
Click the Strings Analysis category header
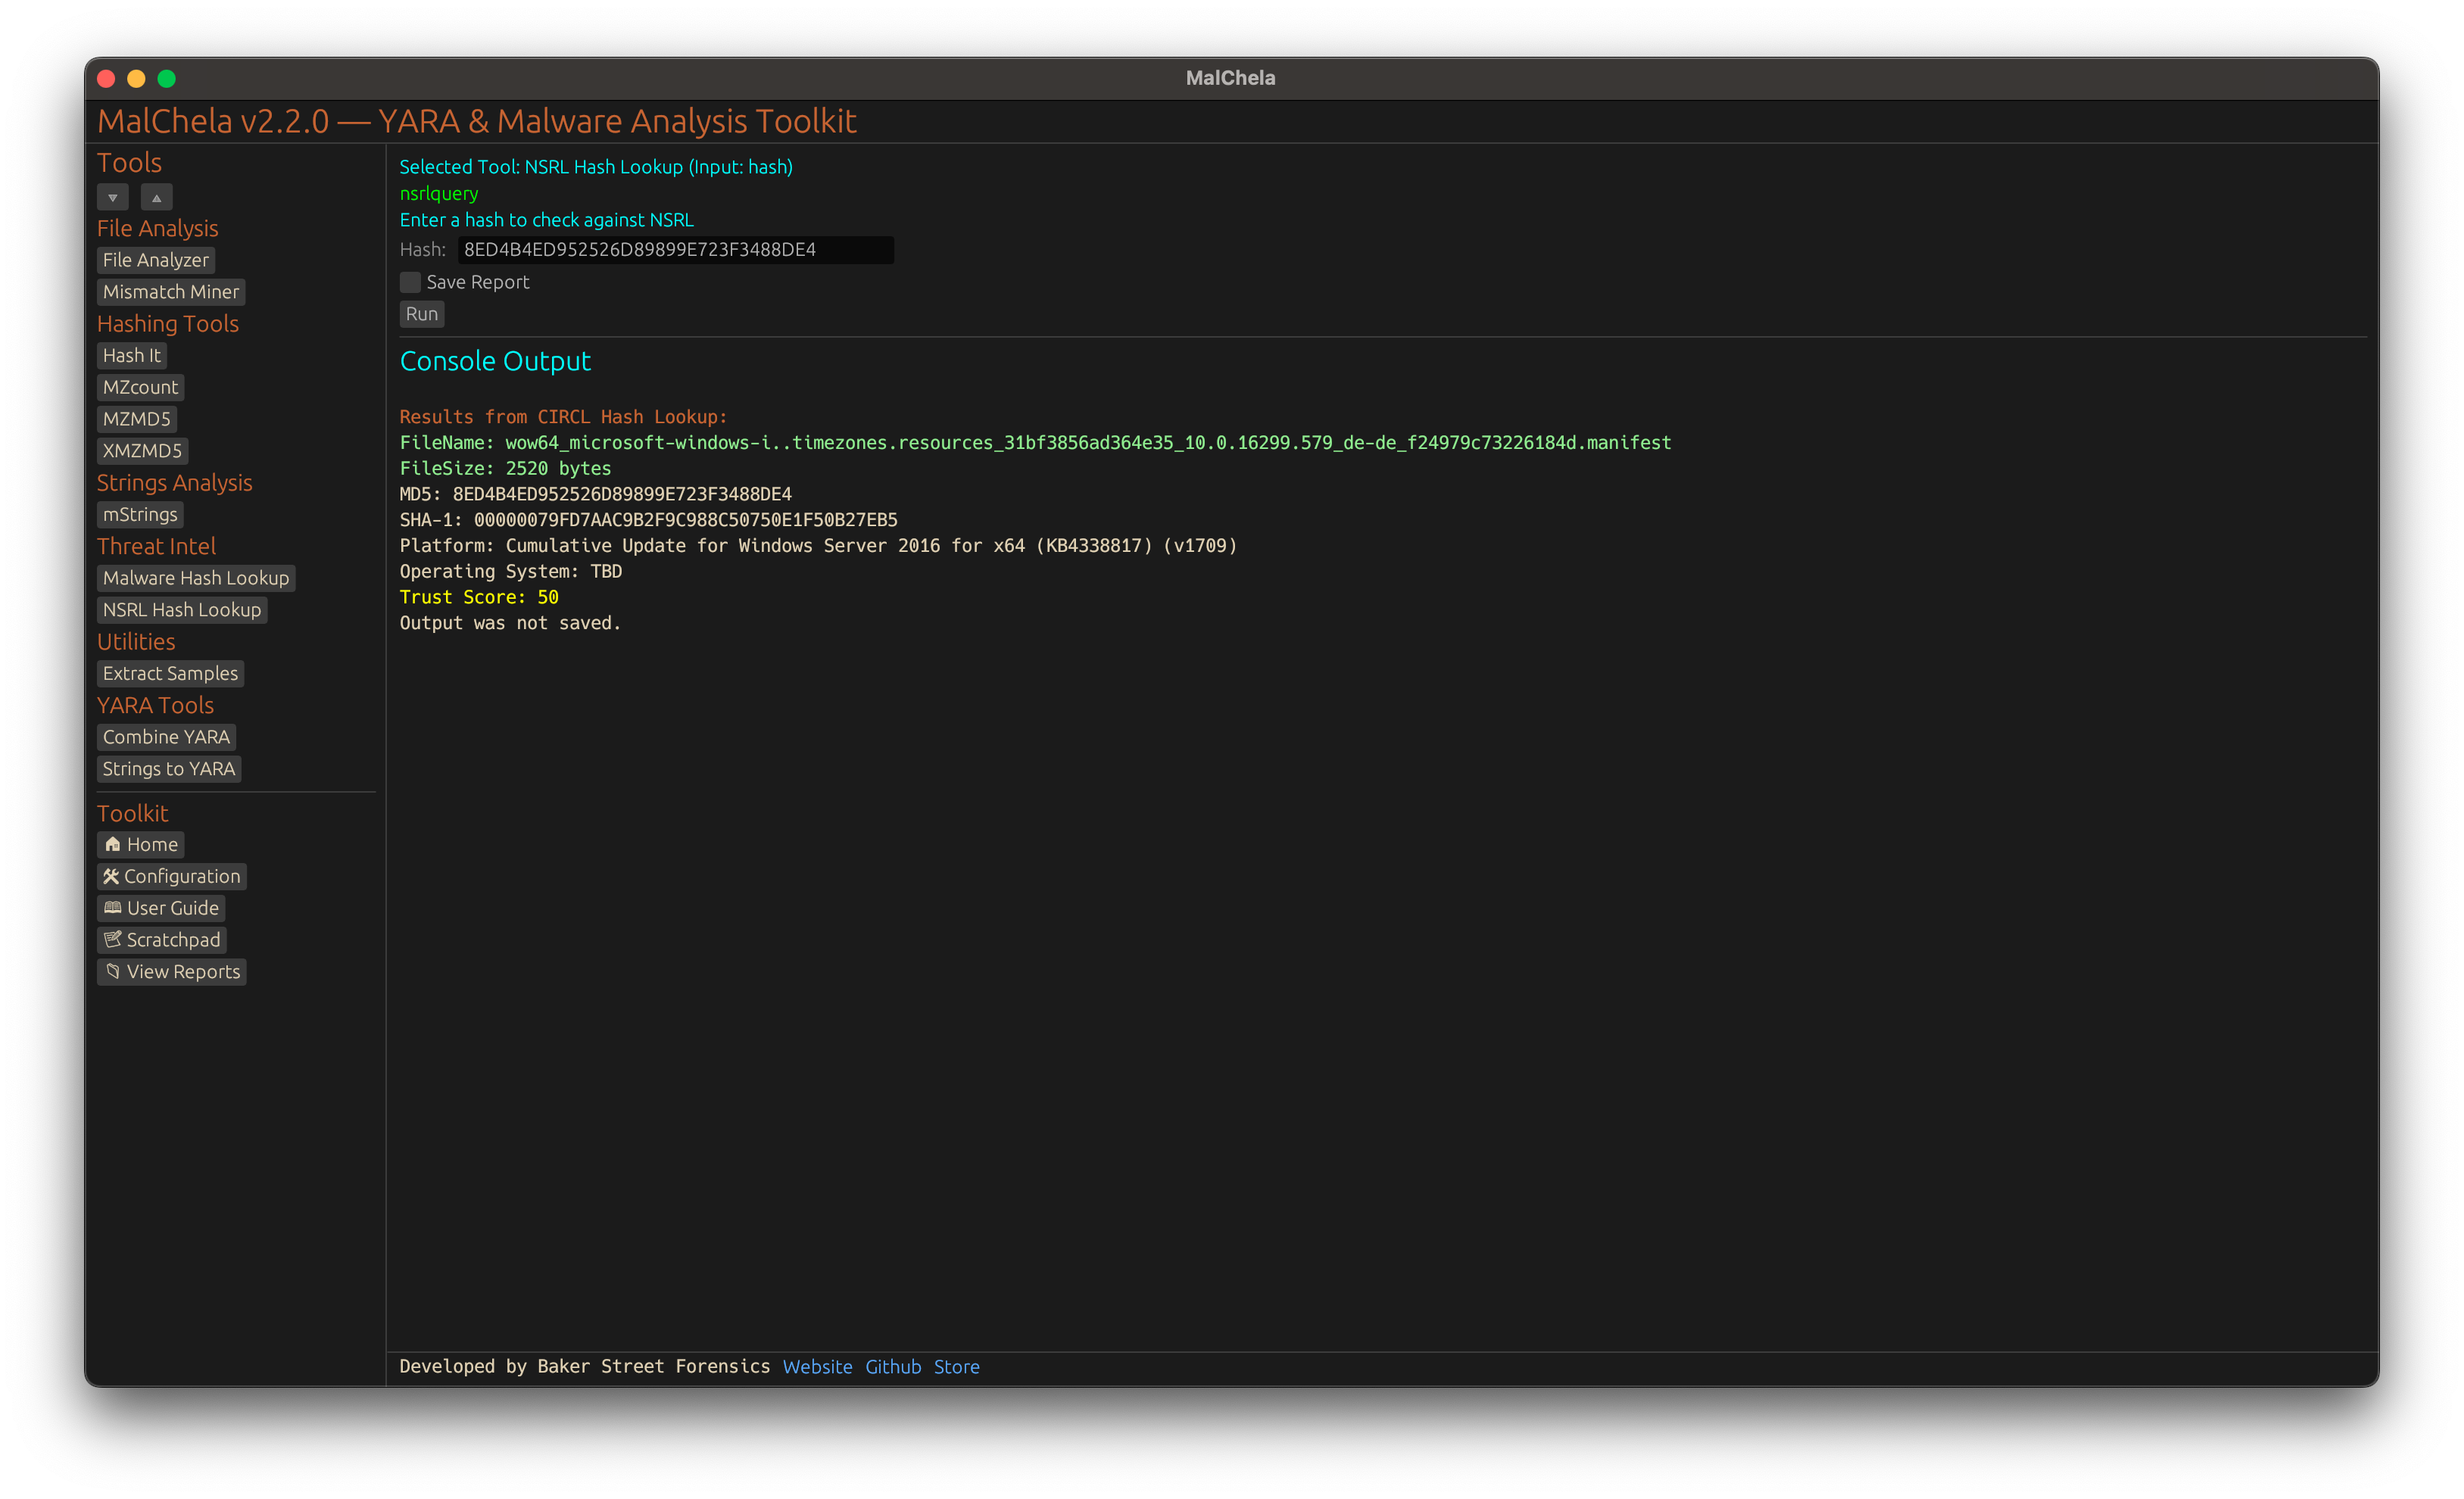click(175, 483)
